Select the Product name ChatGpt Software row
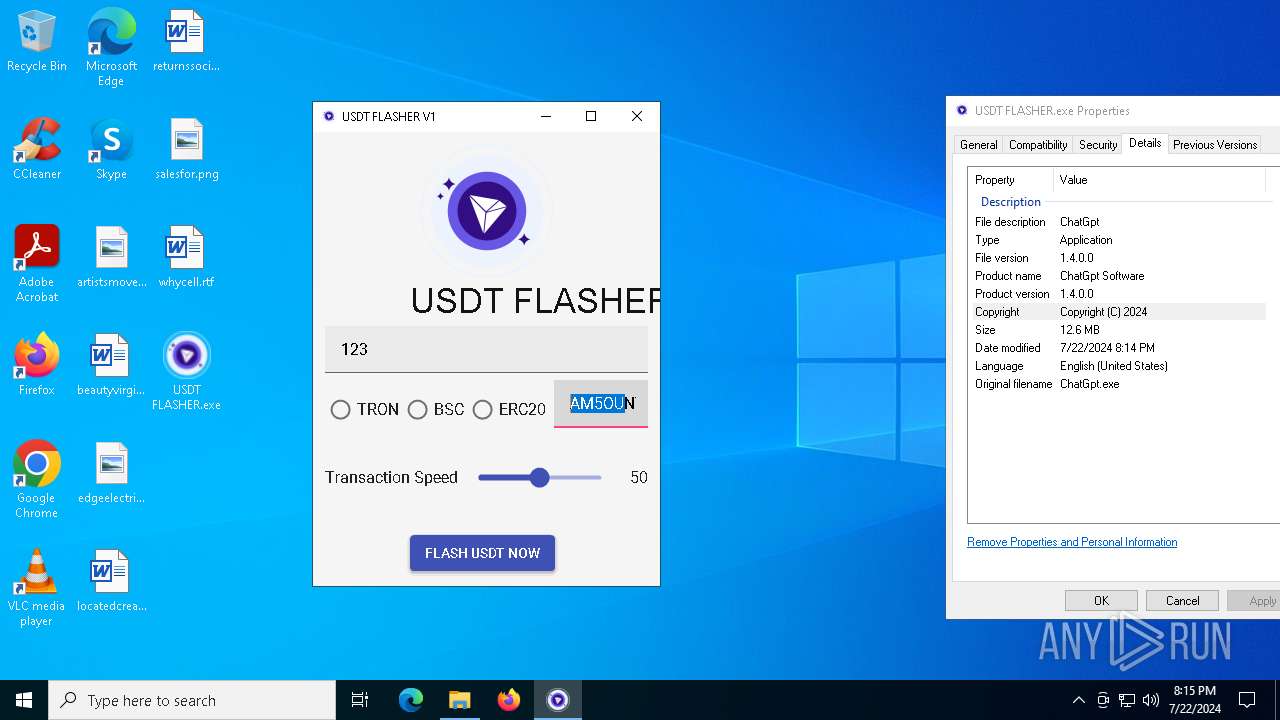This screenshot has height=720, width=1280. (1118, 276)
